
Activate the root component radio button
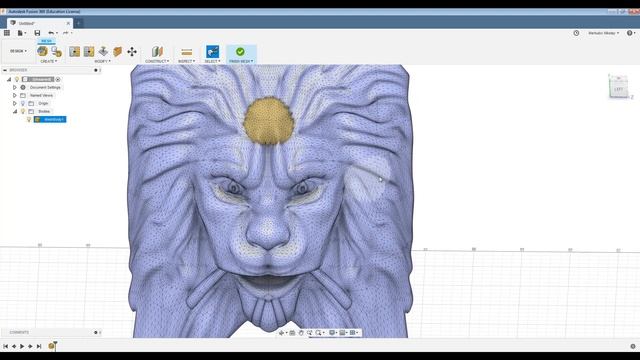coord(58,79)
